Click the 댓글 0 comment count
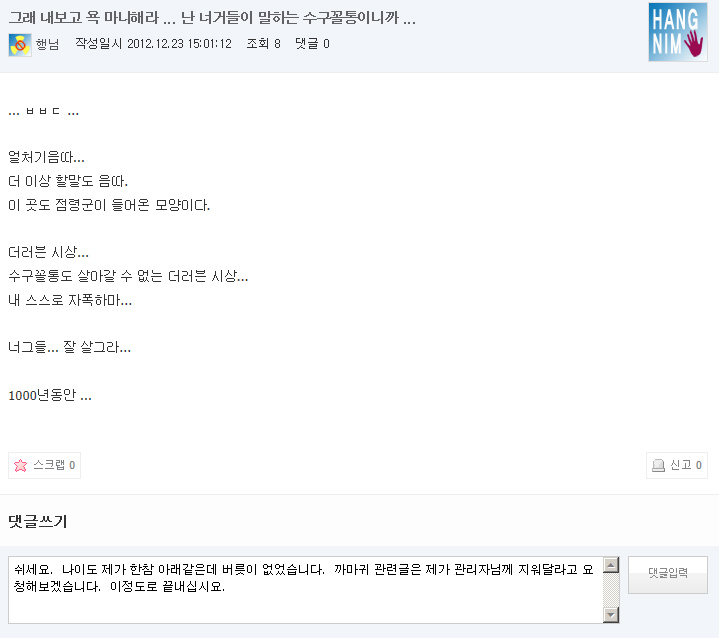This screenshot has width=719, height=638. click(x=312, y=44)
